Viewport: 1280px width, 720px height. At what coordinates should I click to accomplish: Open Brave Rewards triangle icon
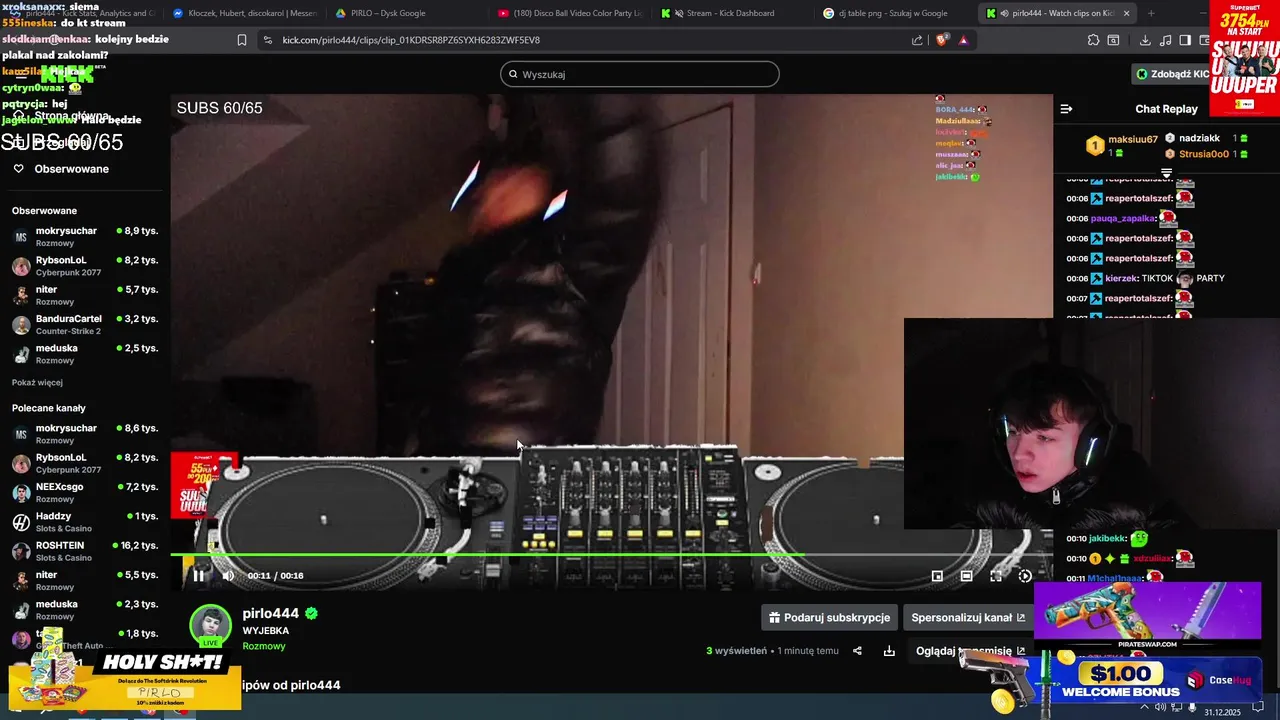(963, 40)
